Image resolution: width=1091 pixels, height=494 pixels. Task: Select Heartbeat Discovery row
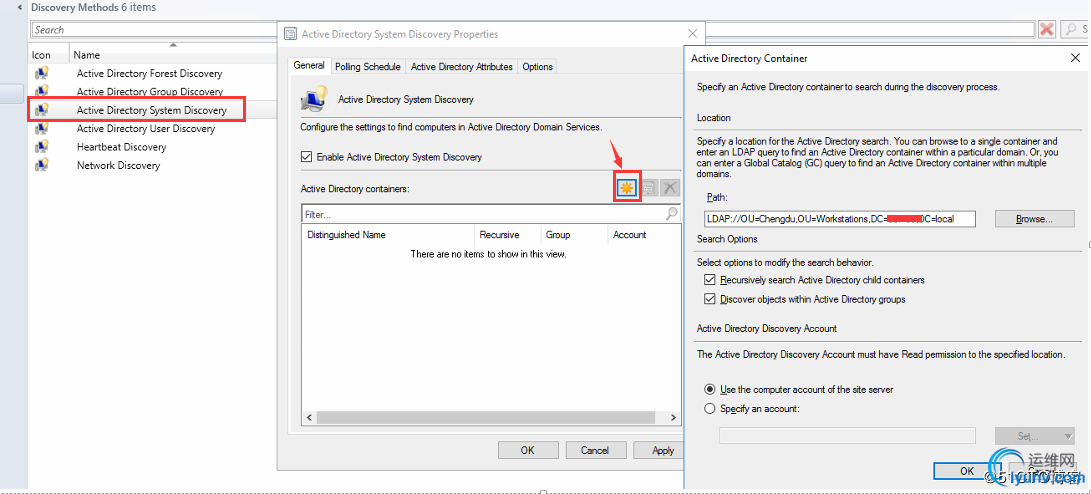click(153, 147)
